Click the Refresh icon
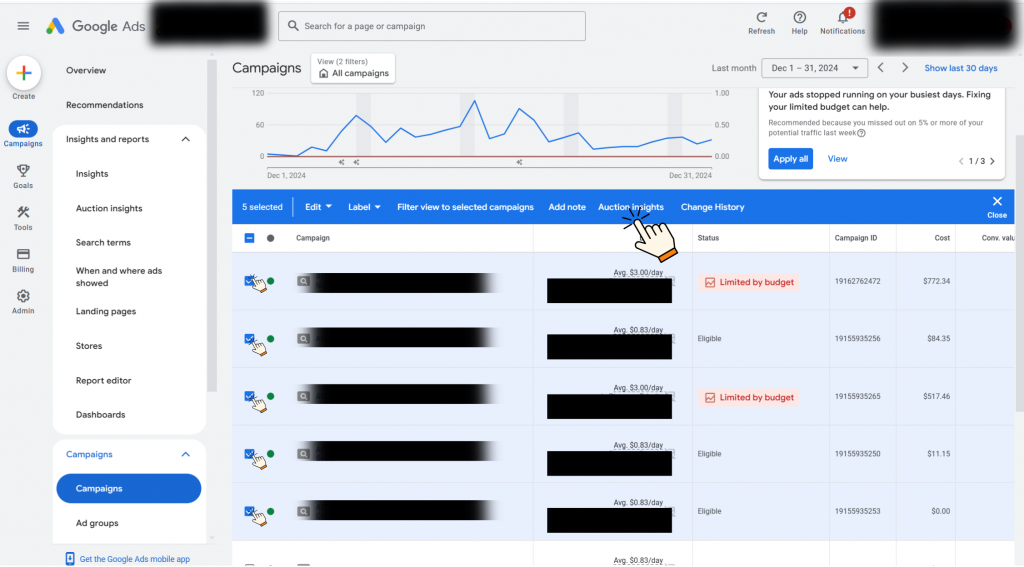This screenshot has width=1024, height=567. (x=761, y=18)
